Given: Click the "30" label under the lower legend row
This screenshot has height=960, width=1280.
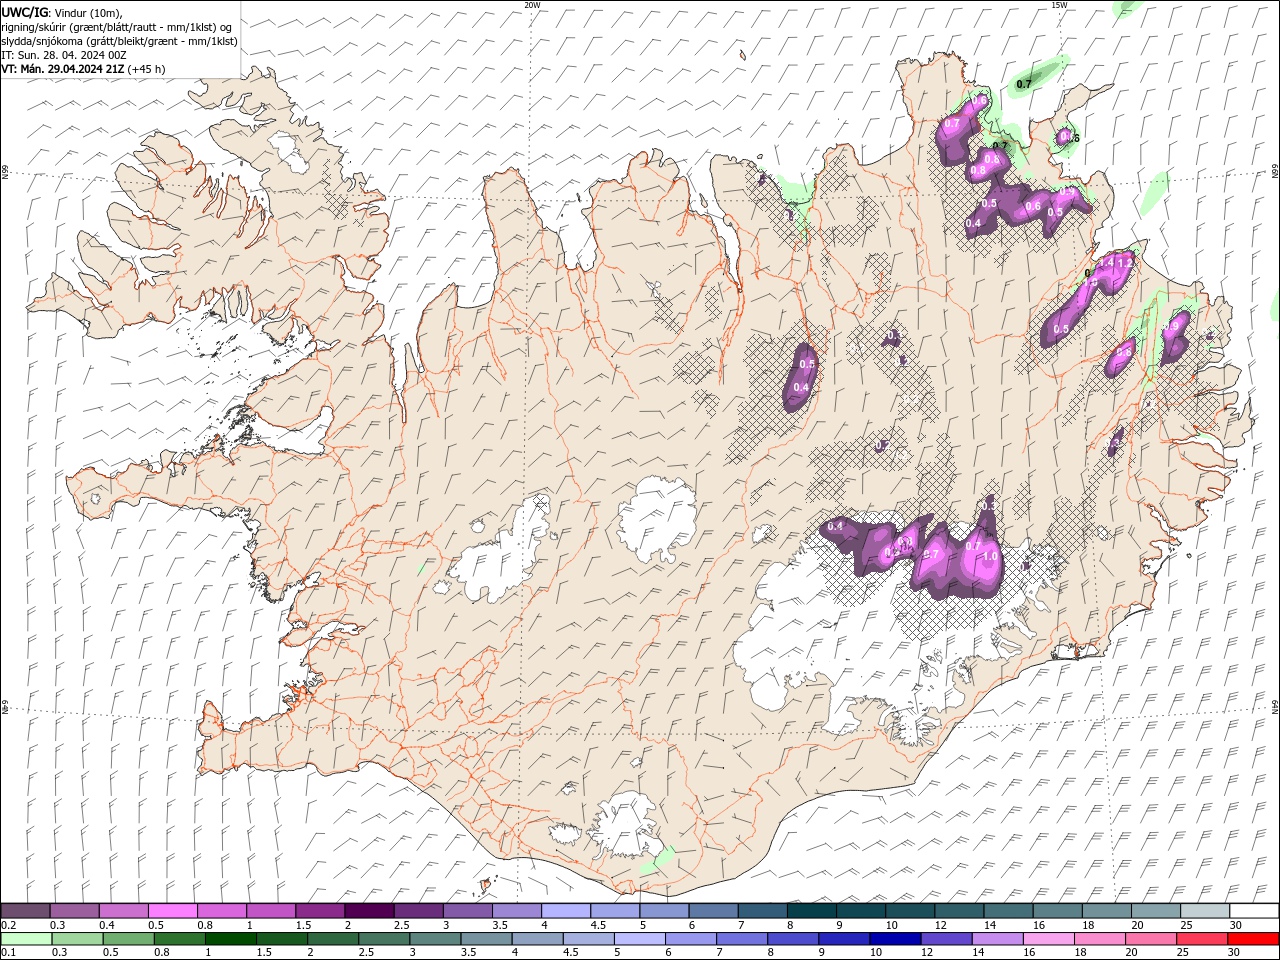Looking at the screenshot, I should 1236,952.
